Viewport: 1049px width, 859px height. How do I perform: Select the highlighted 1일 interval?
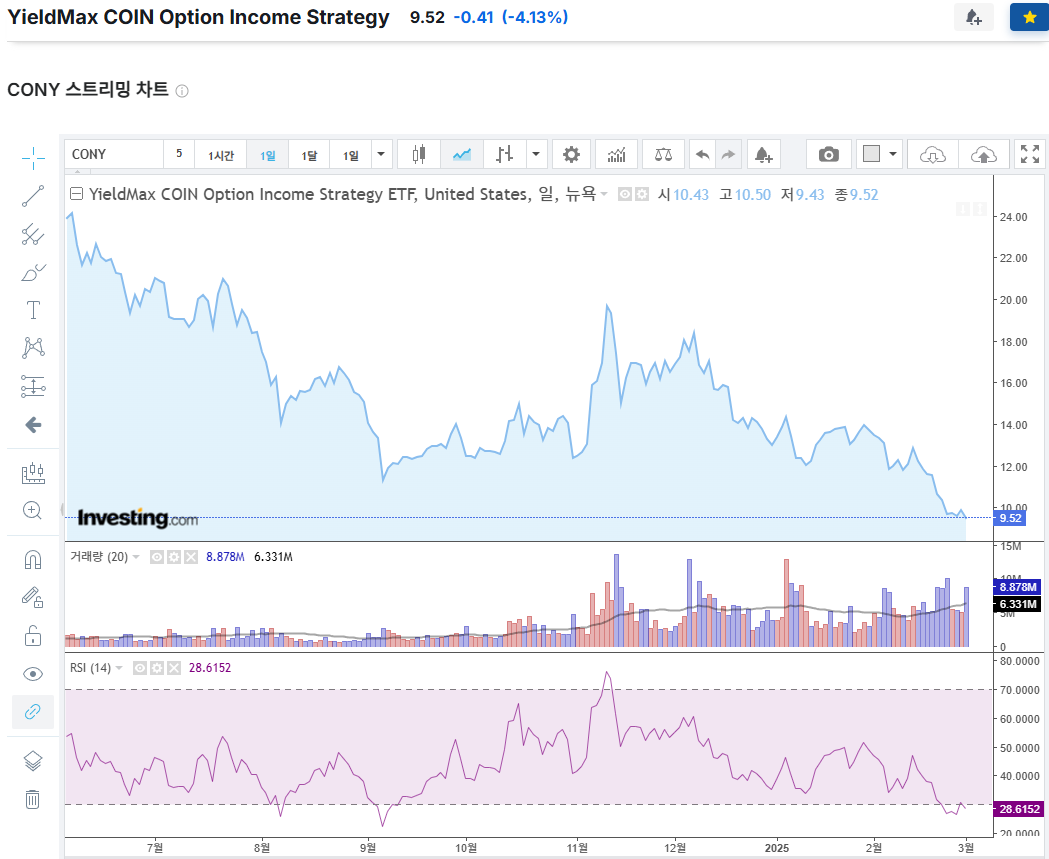268,155
